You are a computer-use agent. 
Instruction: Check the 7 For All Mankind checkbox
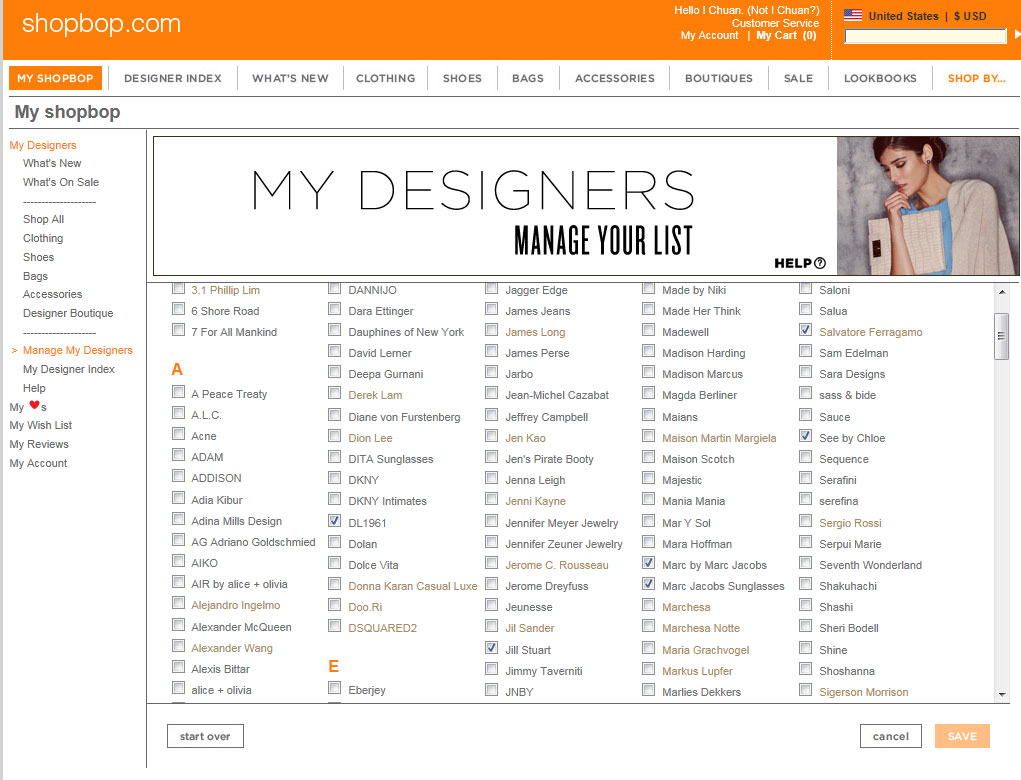click(178, 330)
